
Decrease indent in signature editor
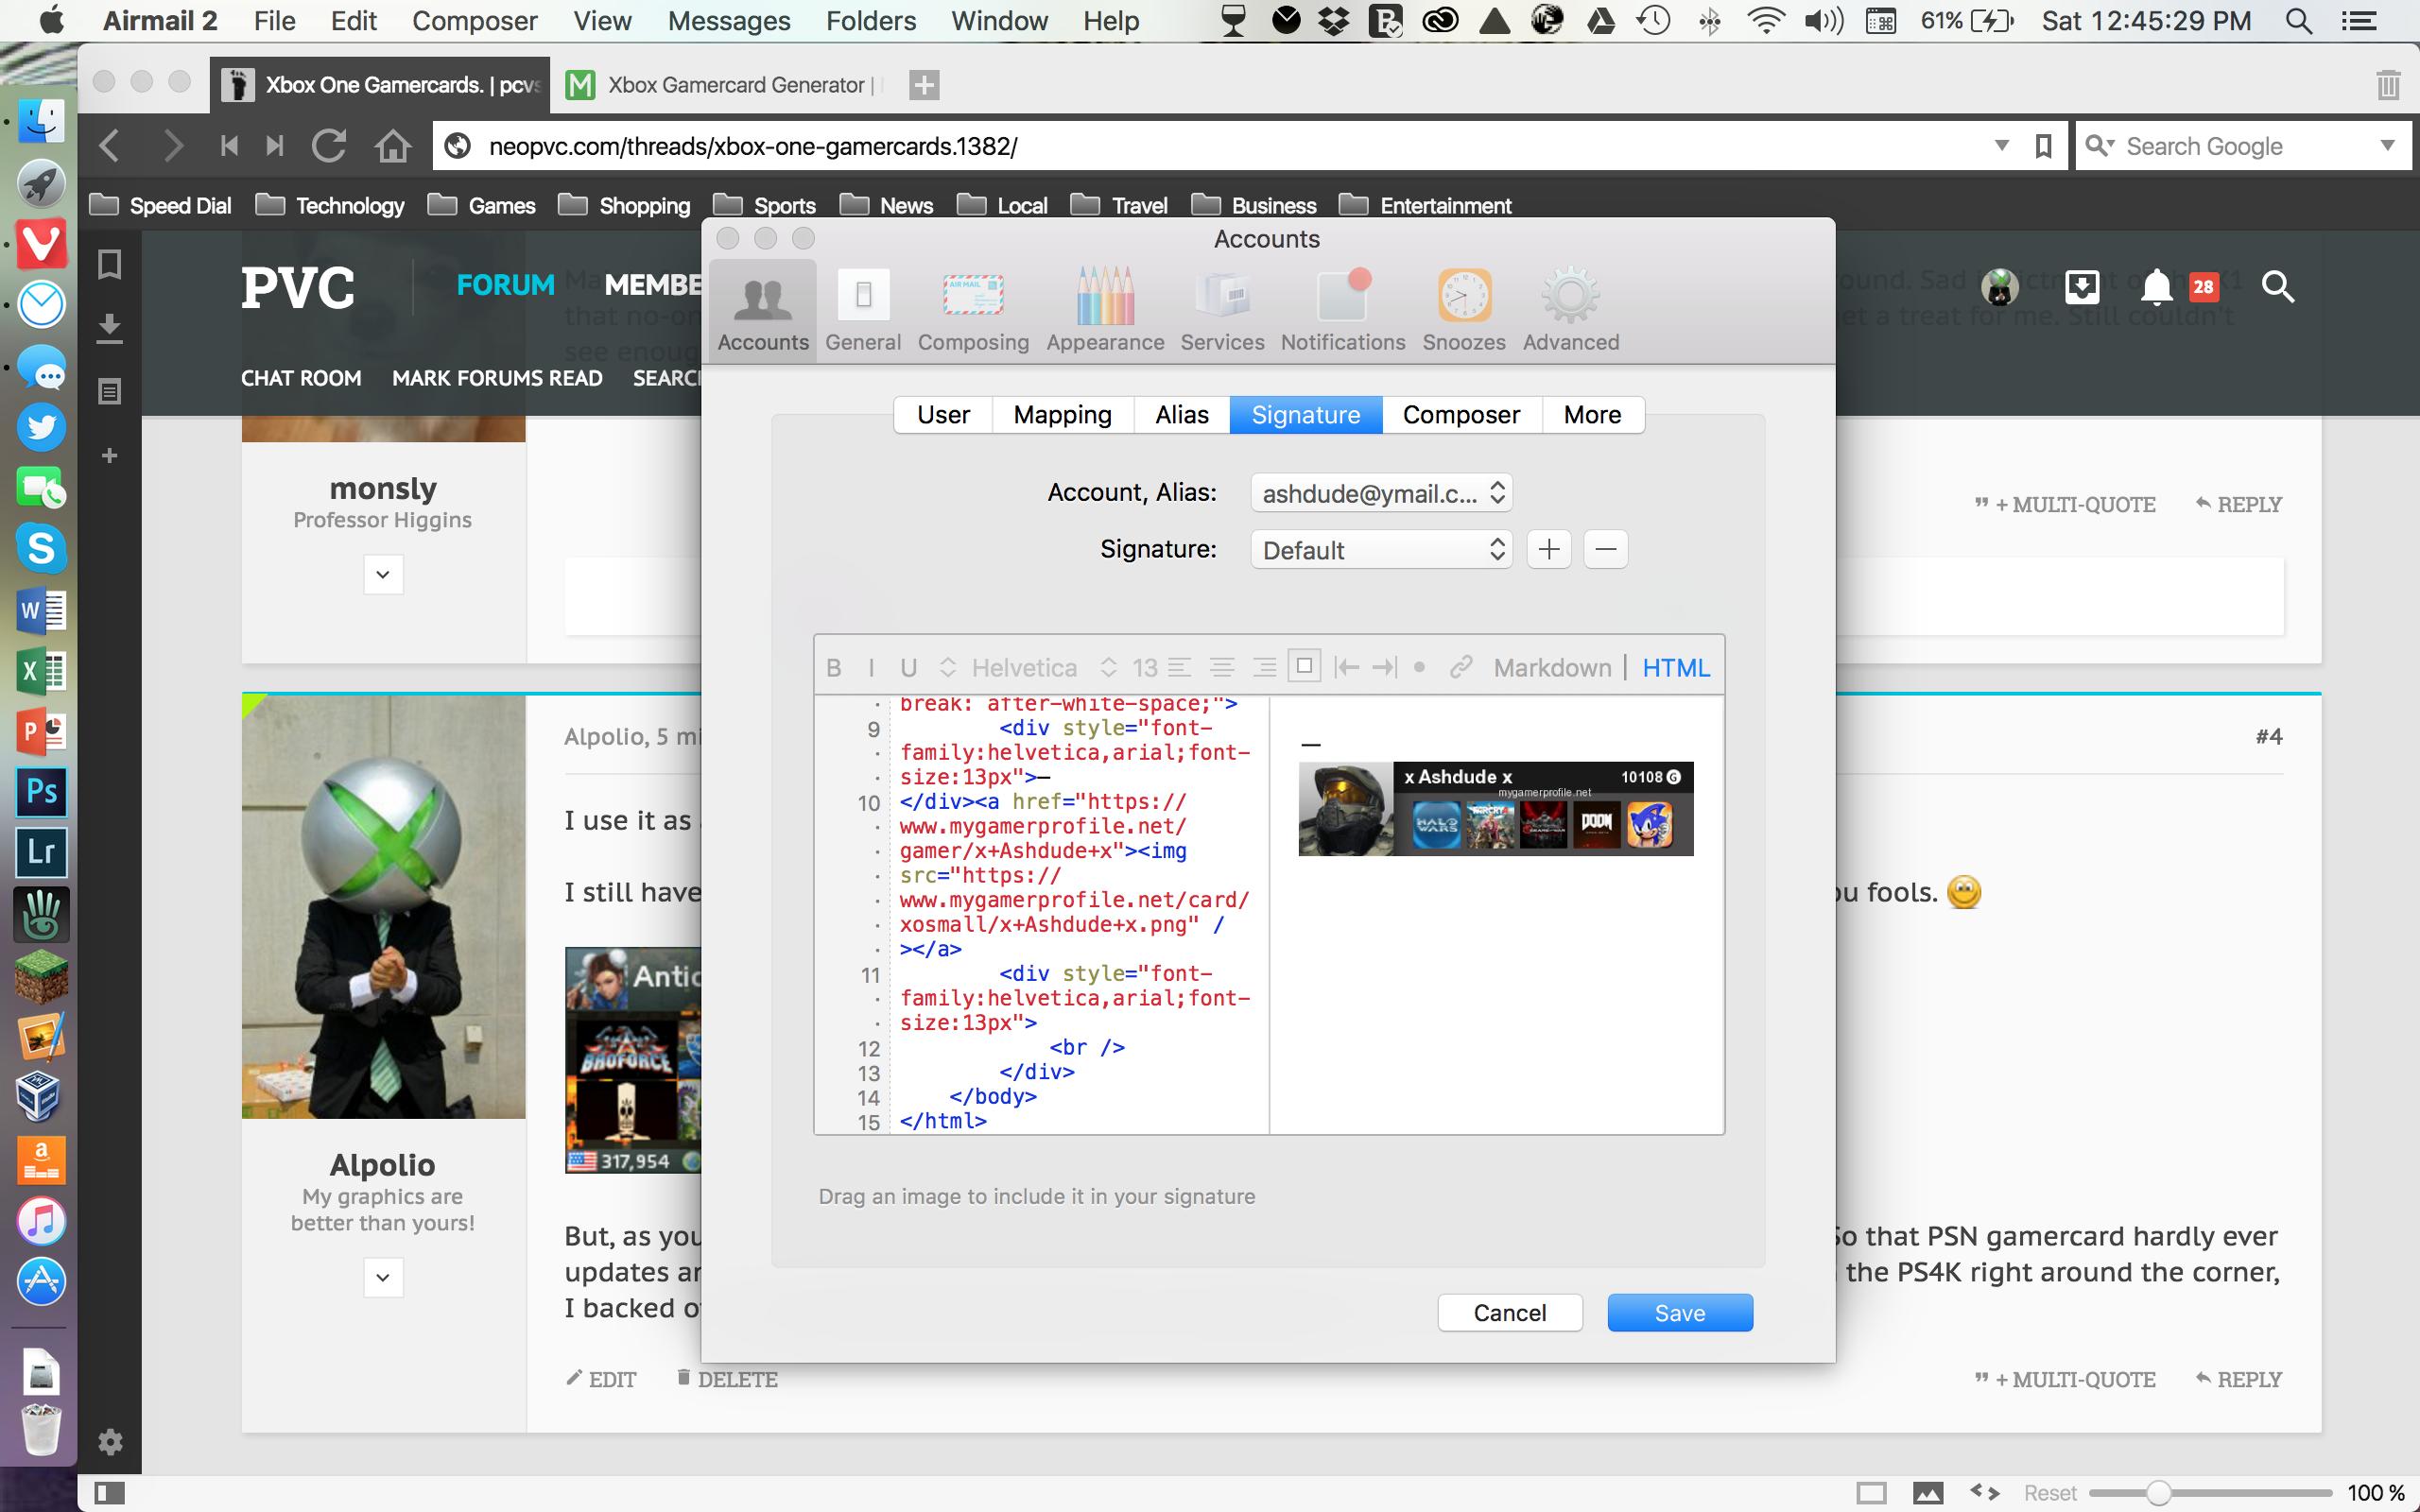pos(1346,667)
